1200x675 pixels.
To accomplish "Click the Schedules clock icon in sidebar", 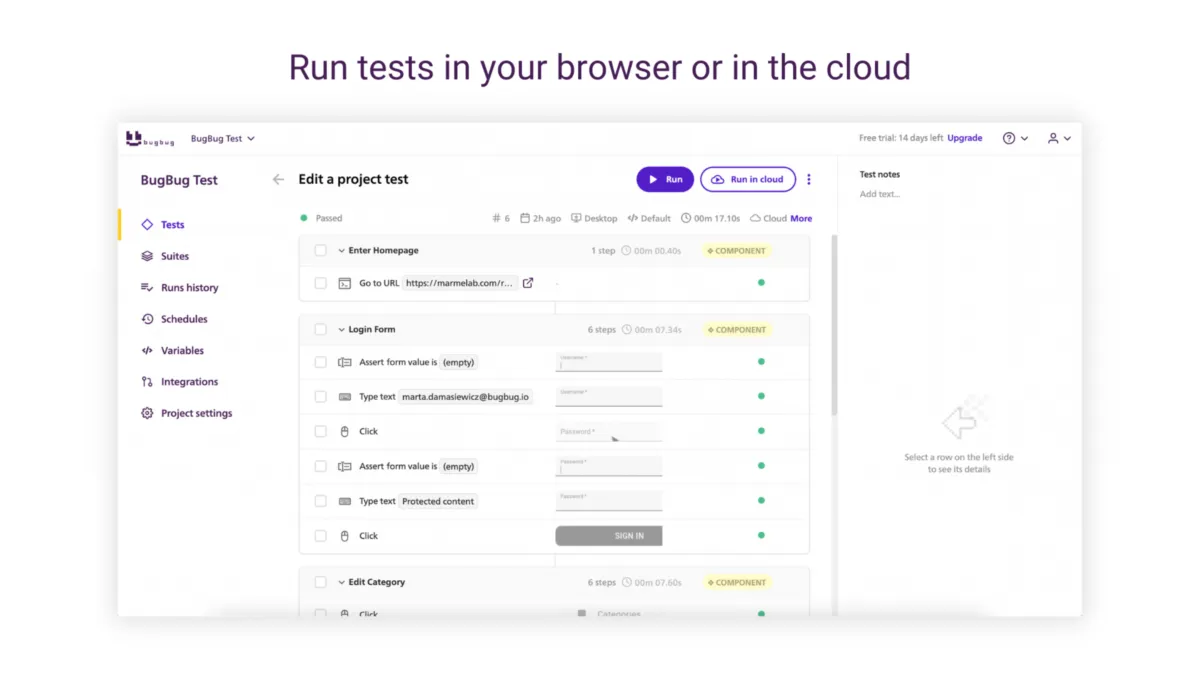I will point(147,319).
